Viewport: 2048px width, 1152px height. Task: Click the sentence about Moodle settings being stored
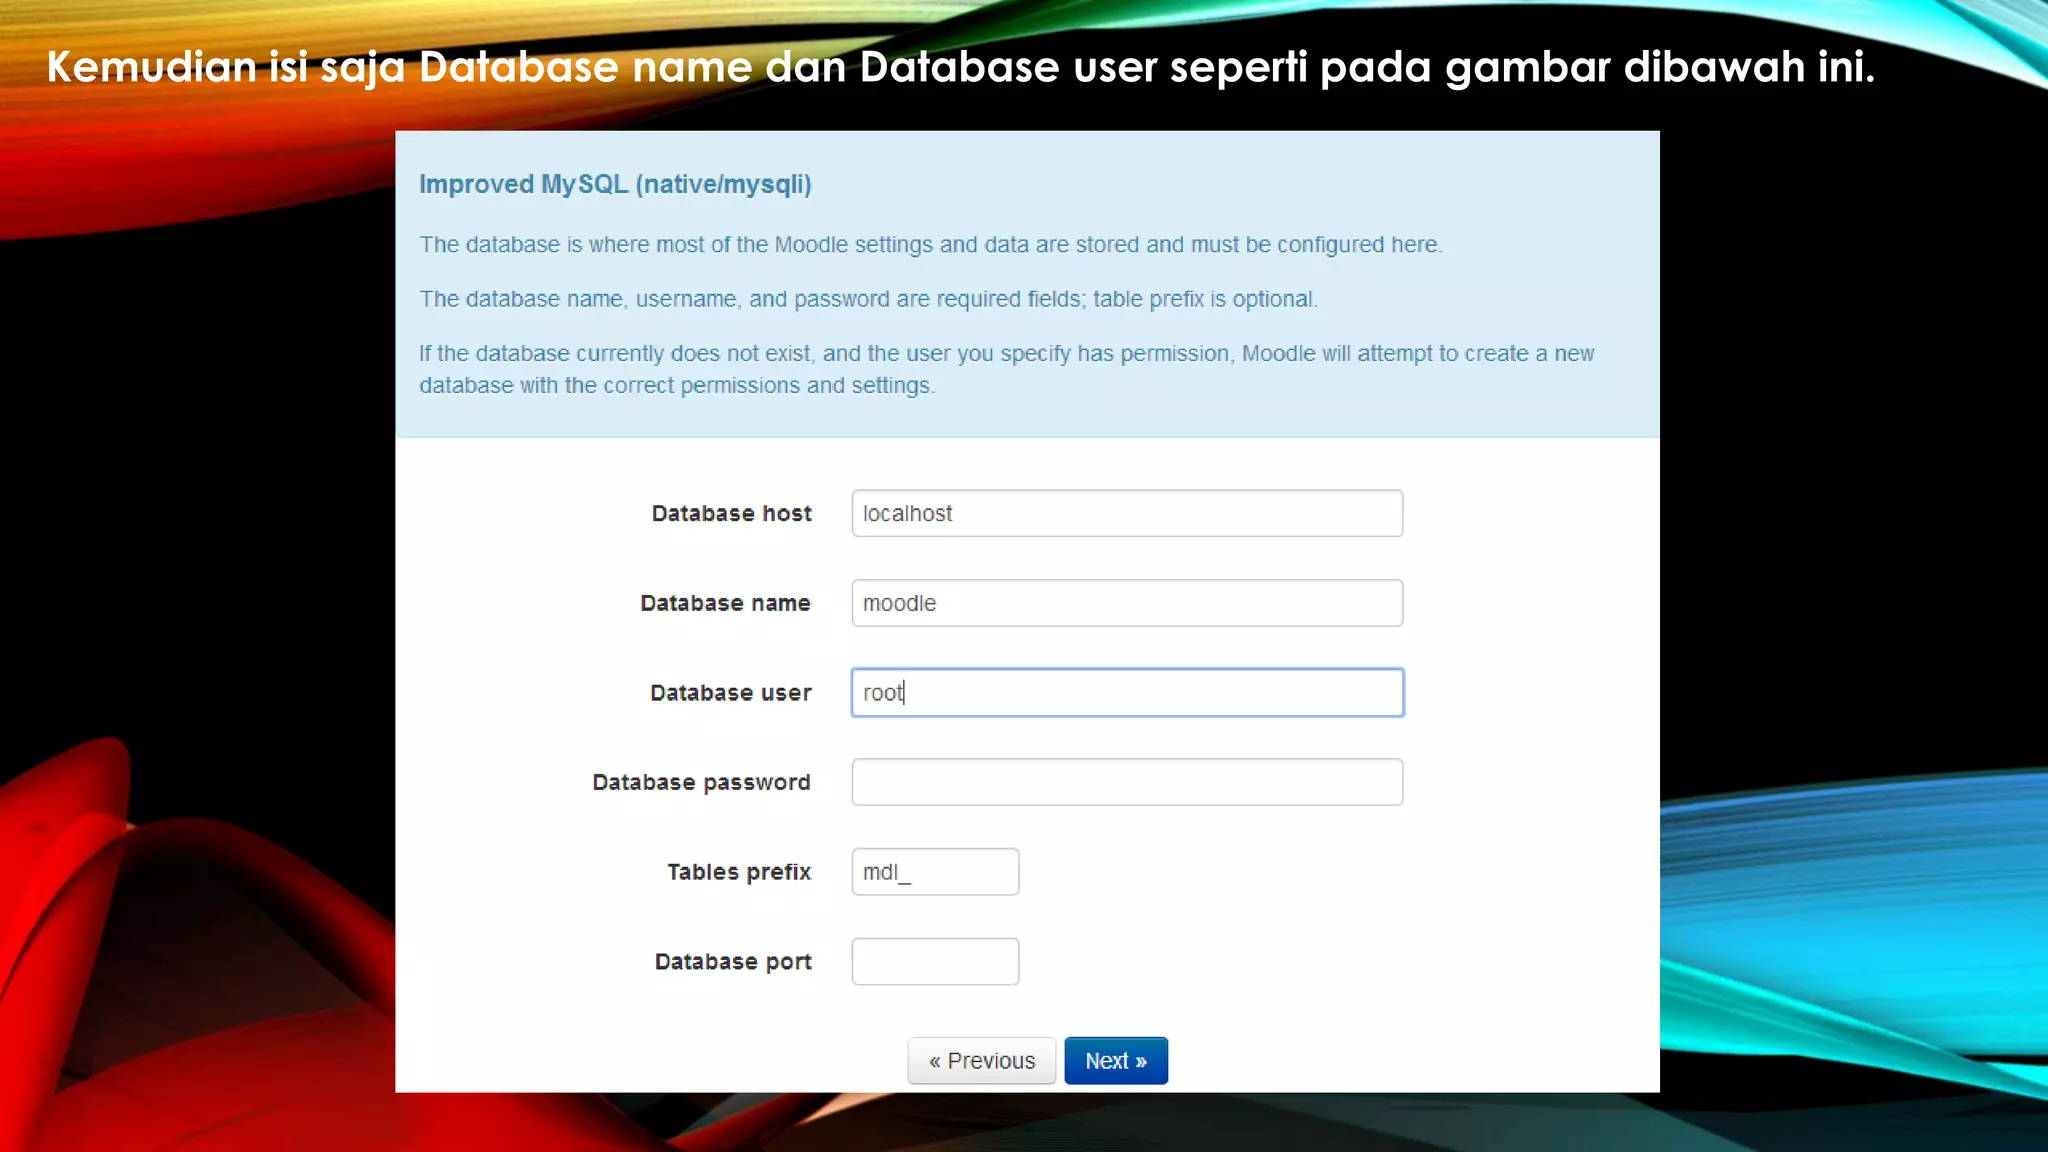click(x=930, y=245)
